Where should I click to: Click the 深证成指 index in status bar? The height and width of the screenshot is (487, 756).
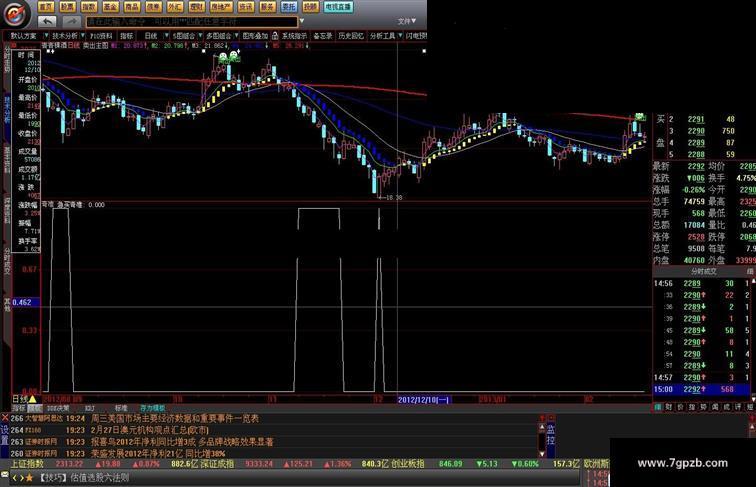click(217, 463)
